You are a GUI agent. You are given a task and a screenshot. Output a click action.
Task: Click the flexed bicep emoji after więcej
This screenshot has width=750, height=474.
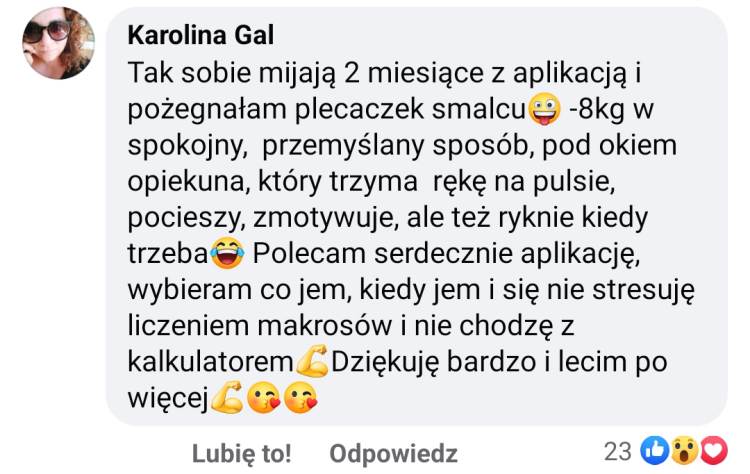pyautogui.click(x=227, y=397)
